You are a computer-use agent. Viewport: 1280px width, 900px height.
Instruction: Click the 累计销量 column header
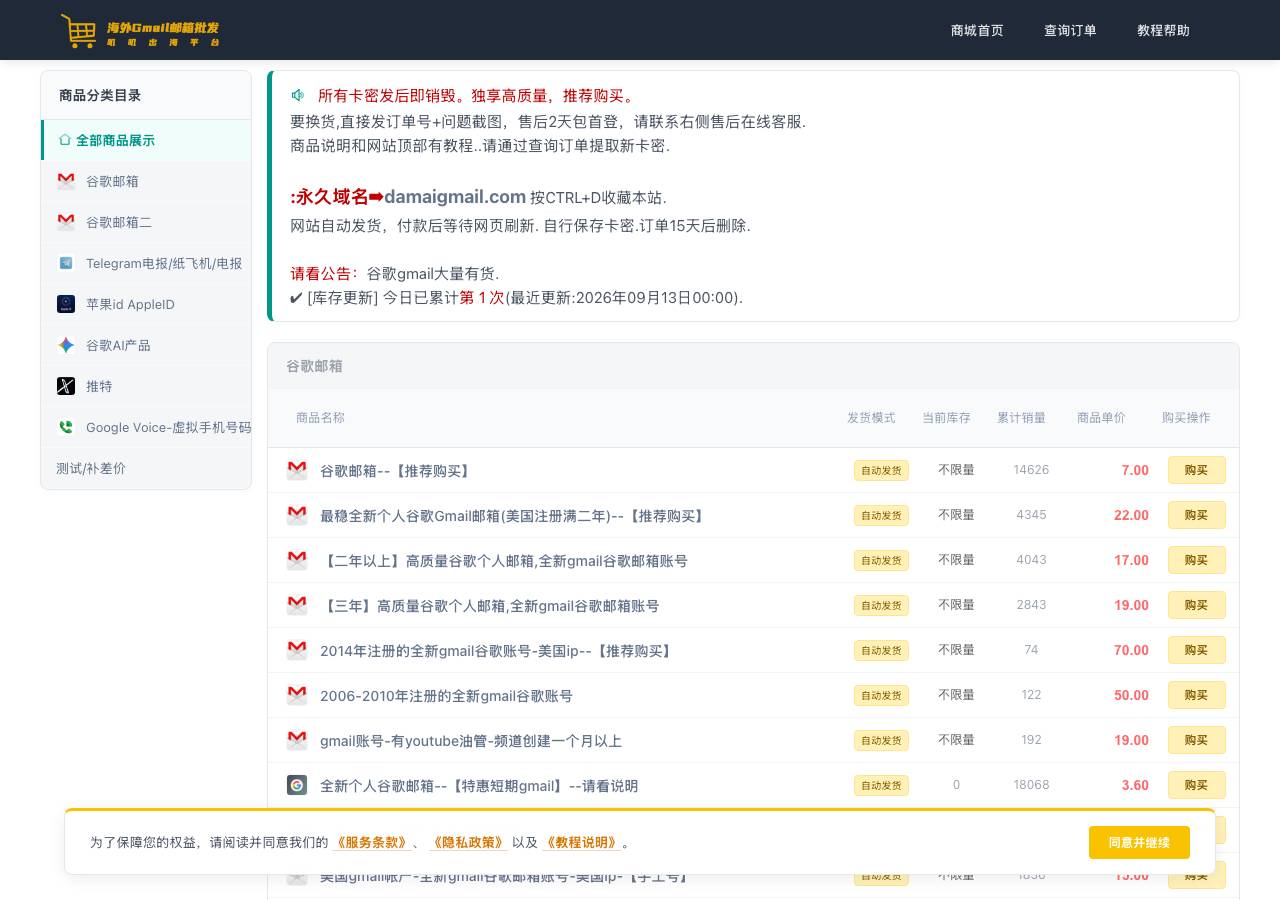point(1021,417)
